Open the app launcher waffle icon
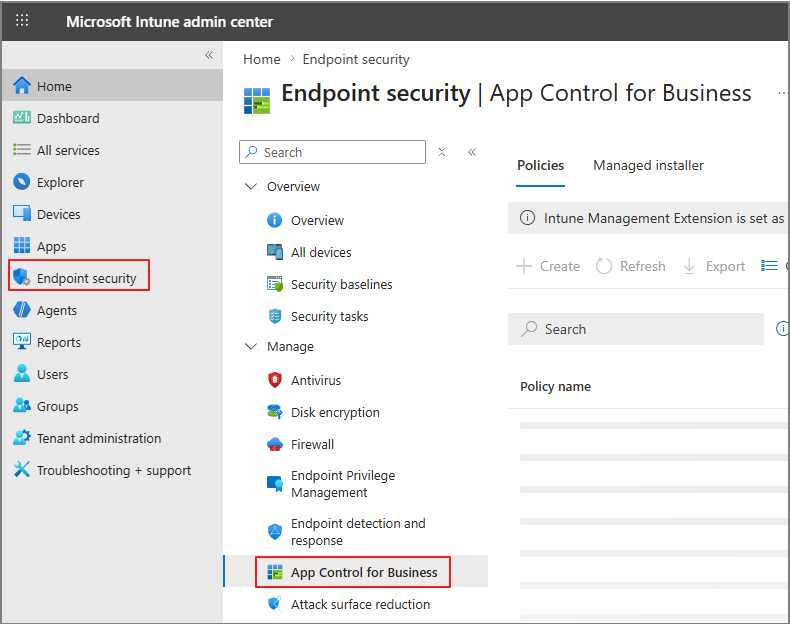This screenshot has width=790, height=624. 22,20
